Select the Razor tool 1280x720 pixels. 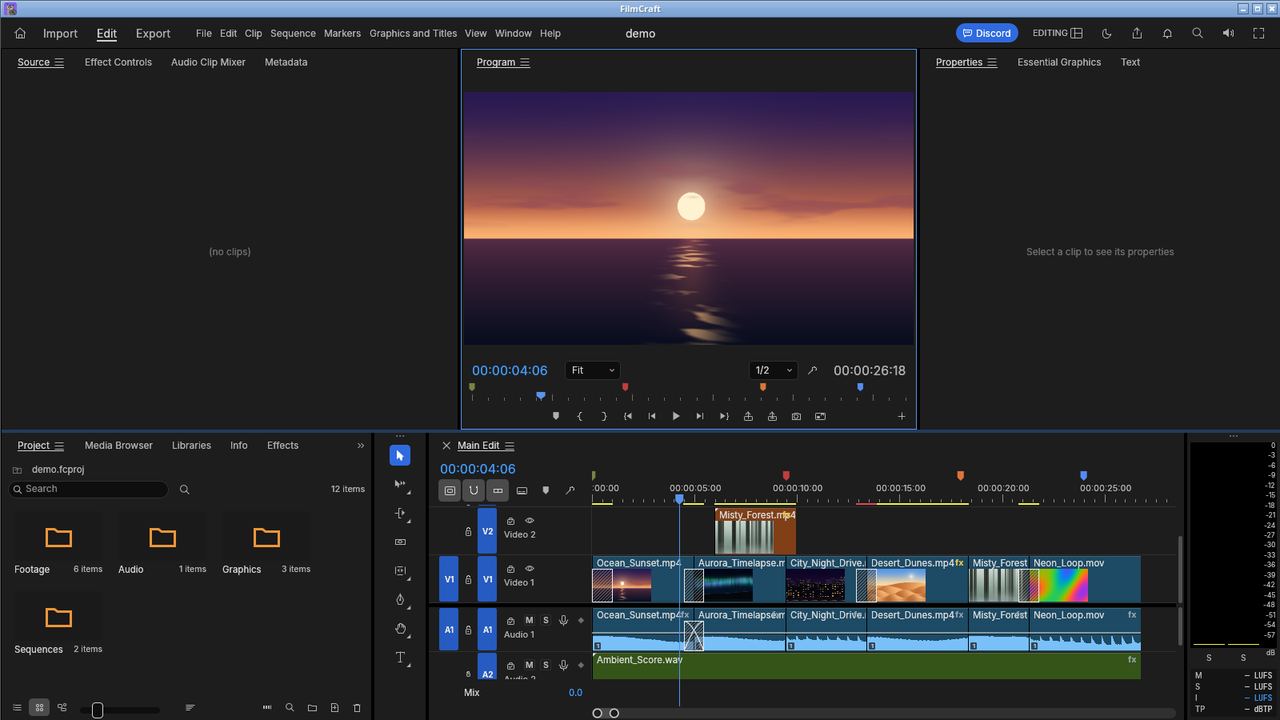[400, 542]
